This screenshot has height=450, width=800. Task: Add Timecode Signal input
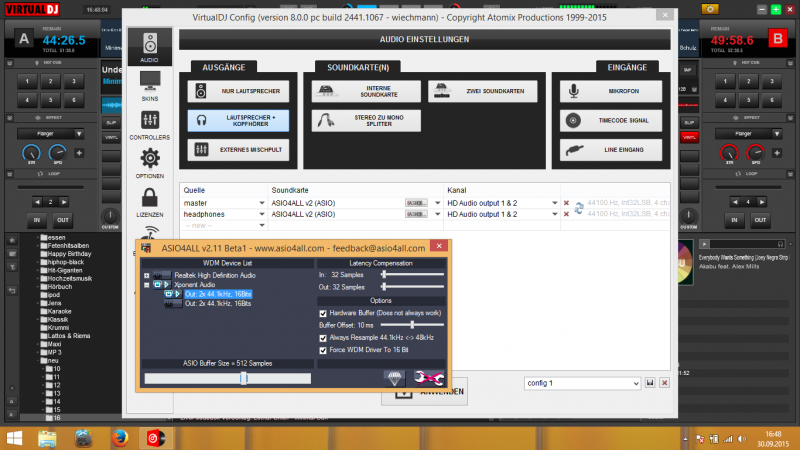point(611,120)
